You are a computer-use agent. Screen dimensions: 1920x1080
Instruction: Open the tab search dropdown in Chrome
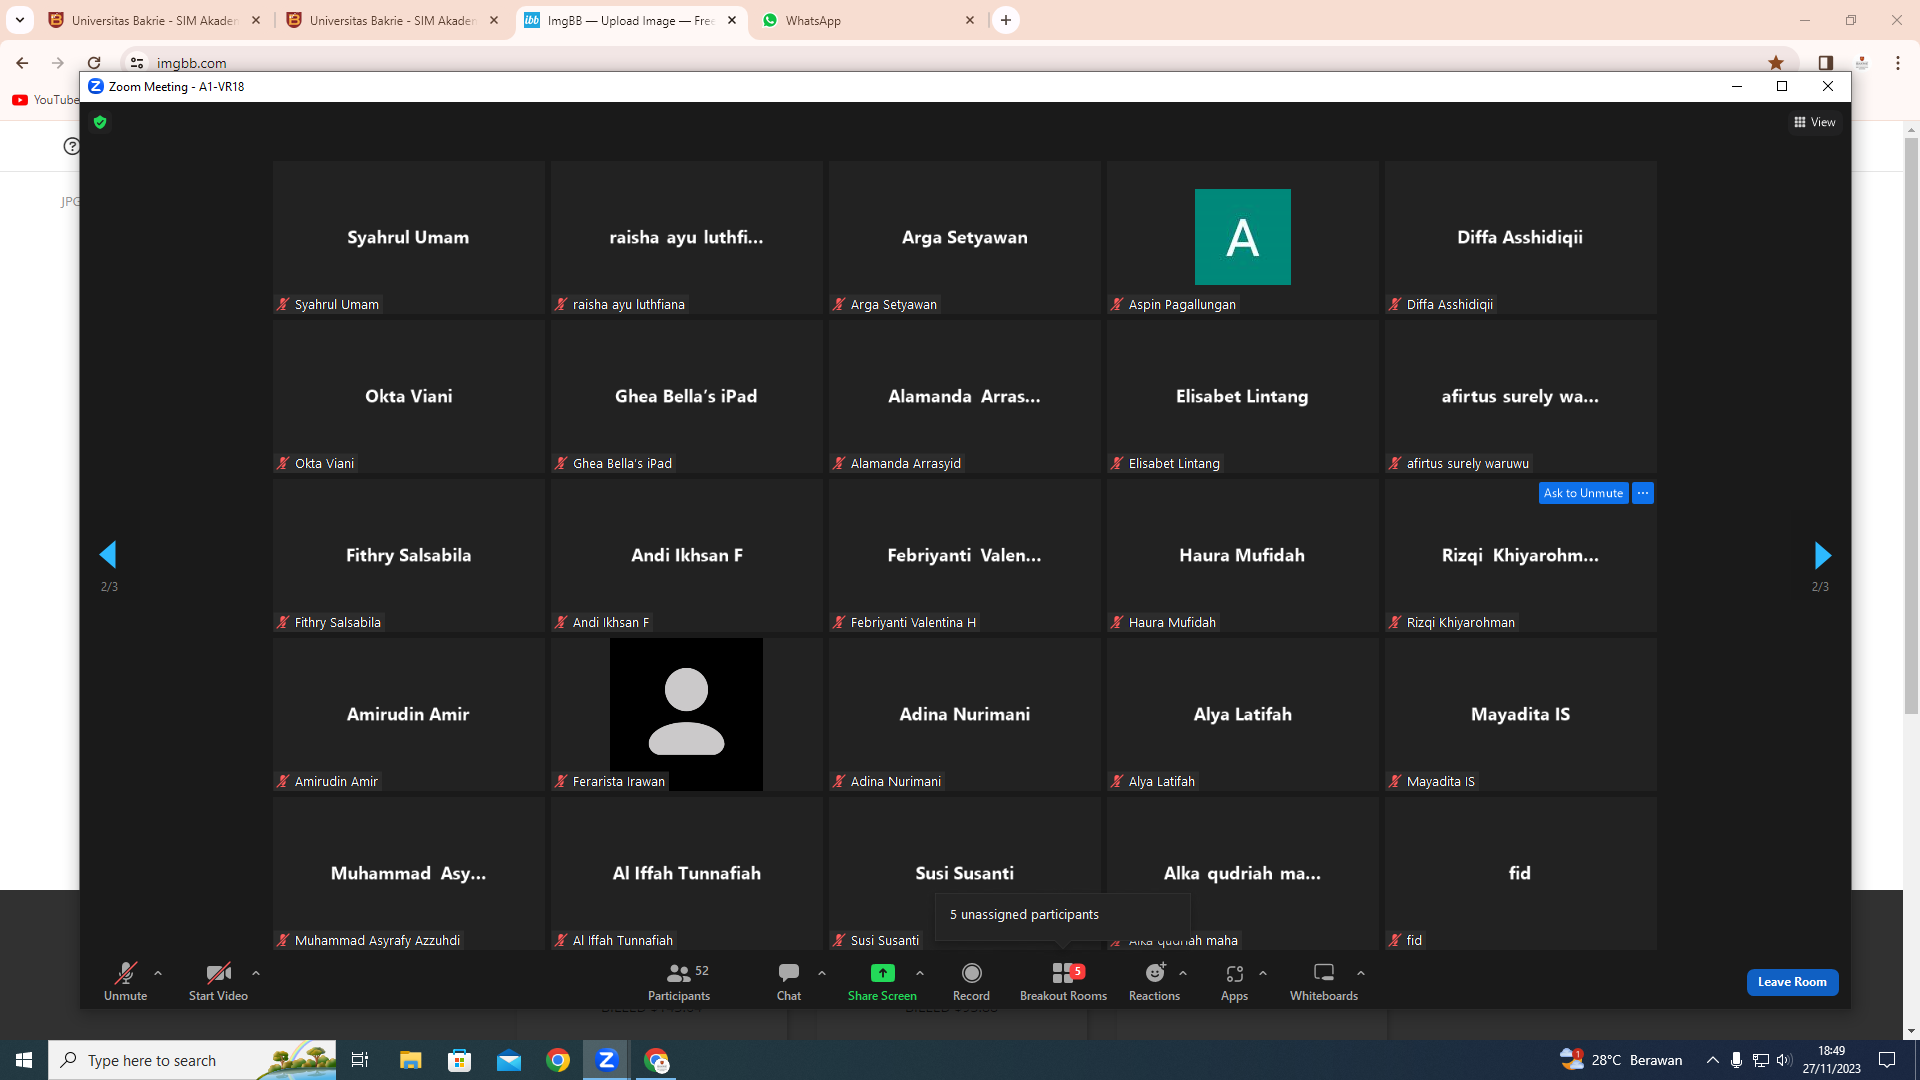tap(19, 20)
